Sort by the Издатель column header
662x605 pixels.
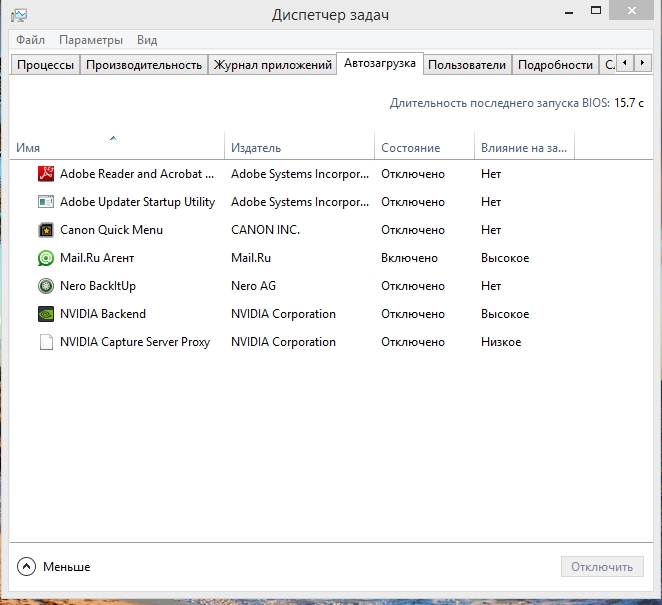(256, 148)
